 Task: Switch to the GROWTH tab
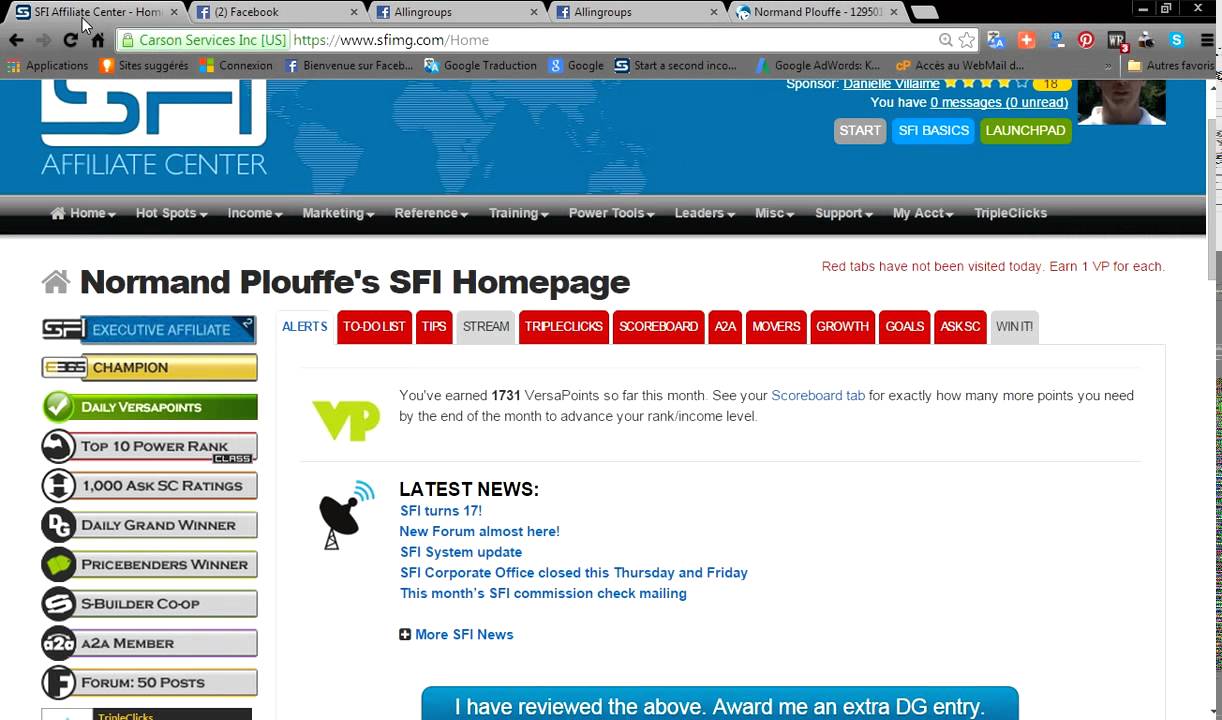pyautogui.click(x=842, y=327)
